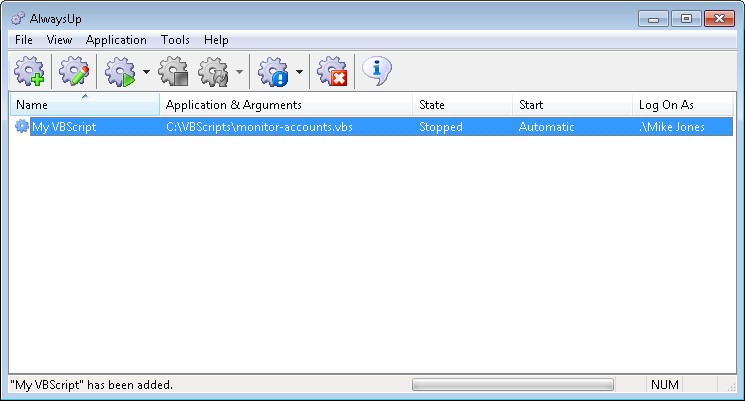Click the blue info speech bubble icon

(x=377, y=71)
